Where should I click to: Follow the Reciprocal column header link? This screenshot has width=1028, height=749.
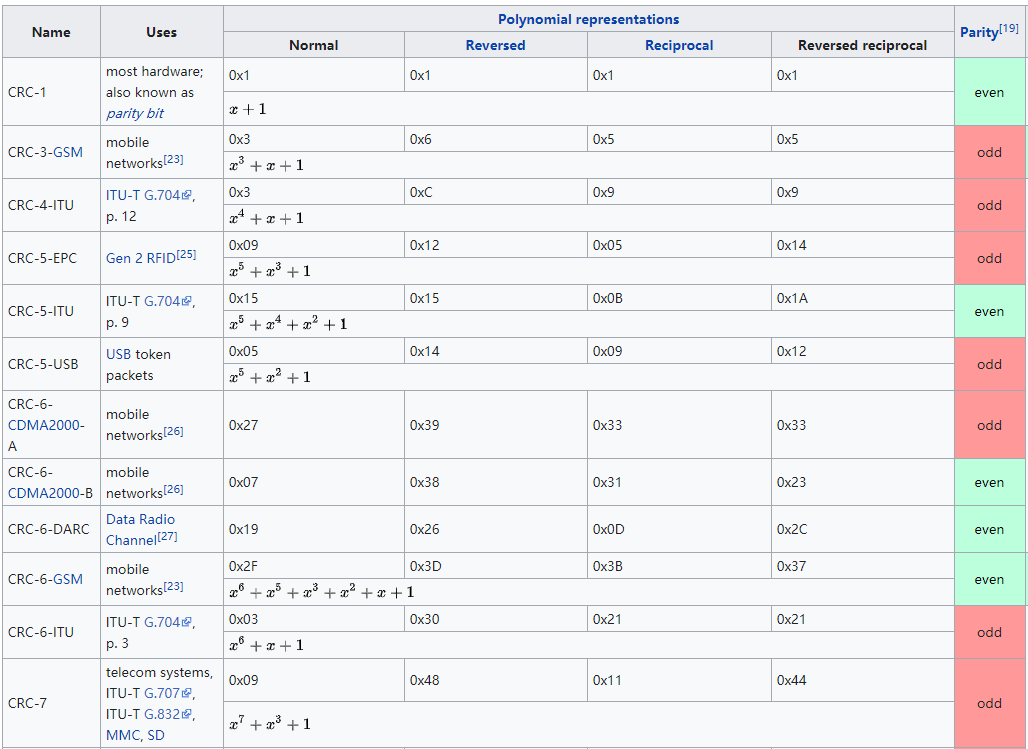point(679,45)
